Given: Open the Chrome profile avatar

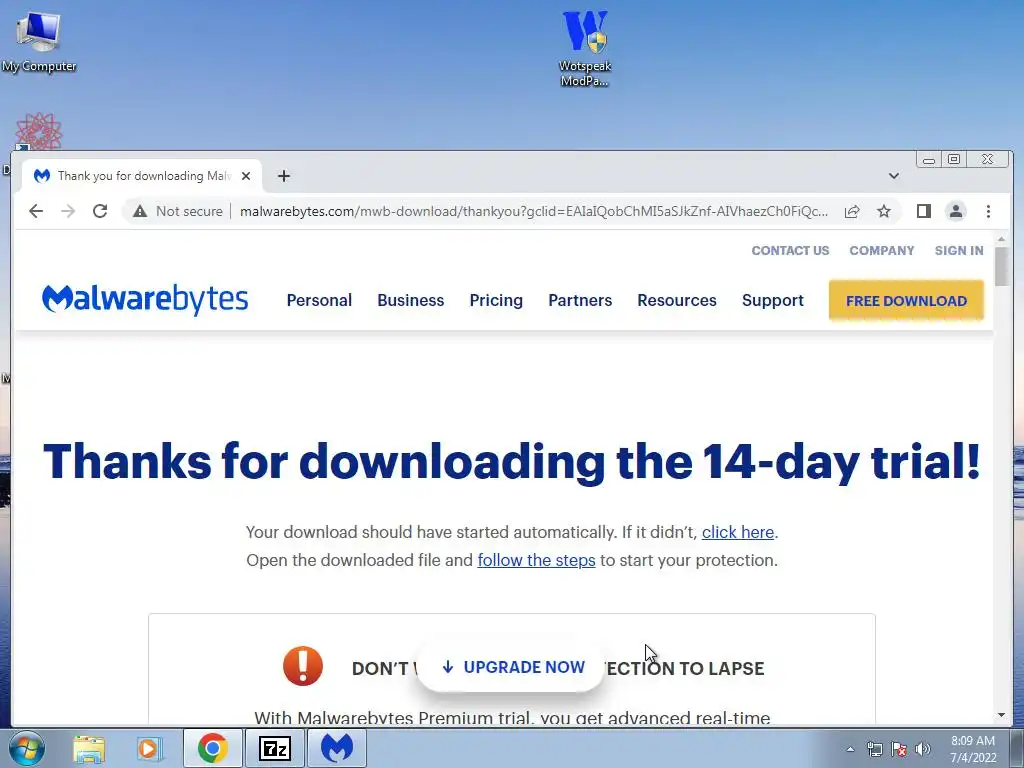Looking at the screenshot, I should [x=955, y=211].
